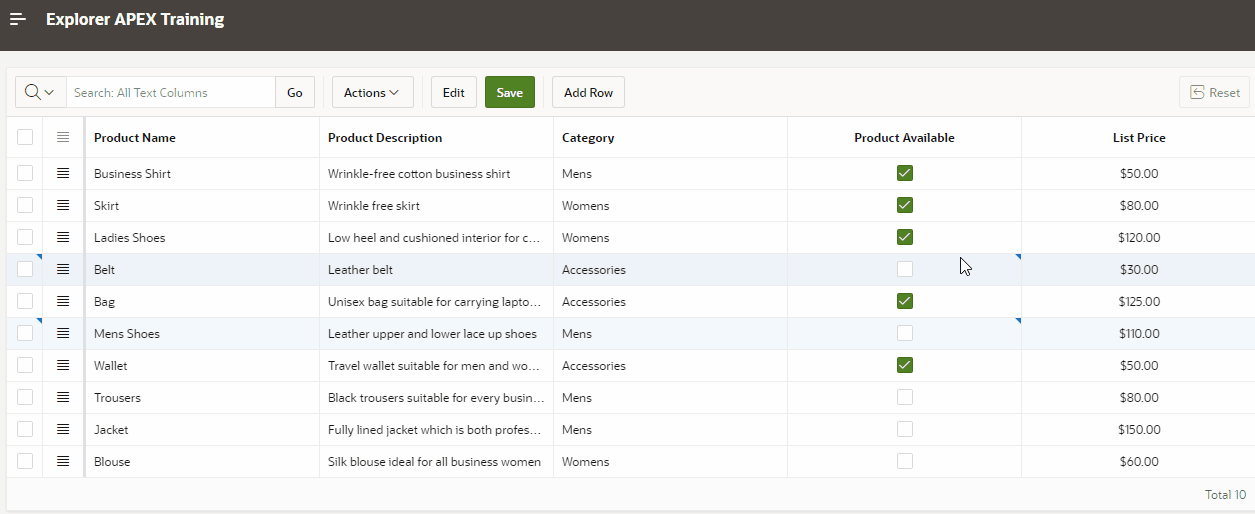Open row actions menu for Trousers
1255x514 pixels.
coord(63,397)
